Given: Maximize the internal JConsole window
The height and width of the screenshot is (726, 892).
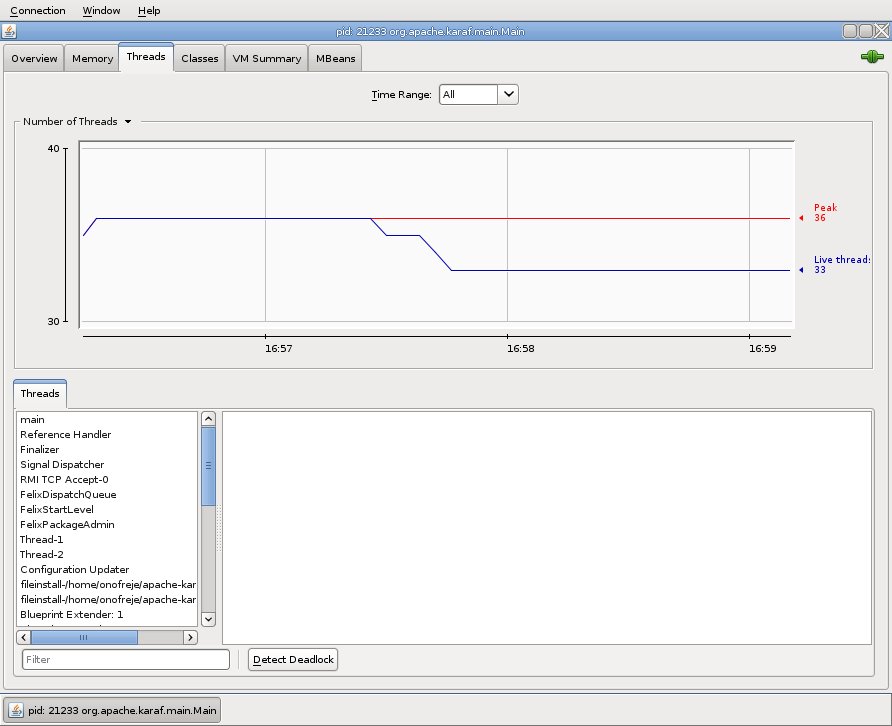Looking at the screenshot, I should point(865,31).
